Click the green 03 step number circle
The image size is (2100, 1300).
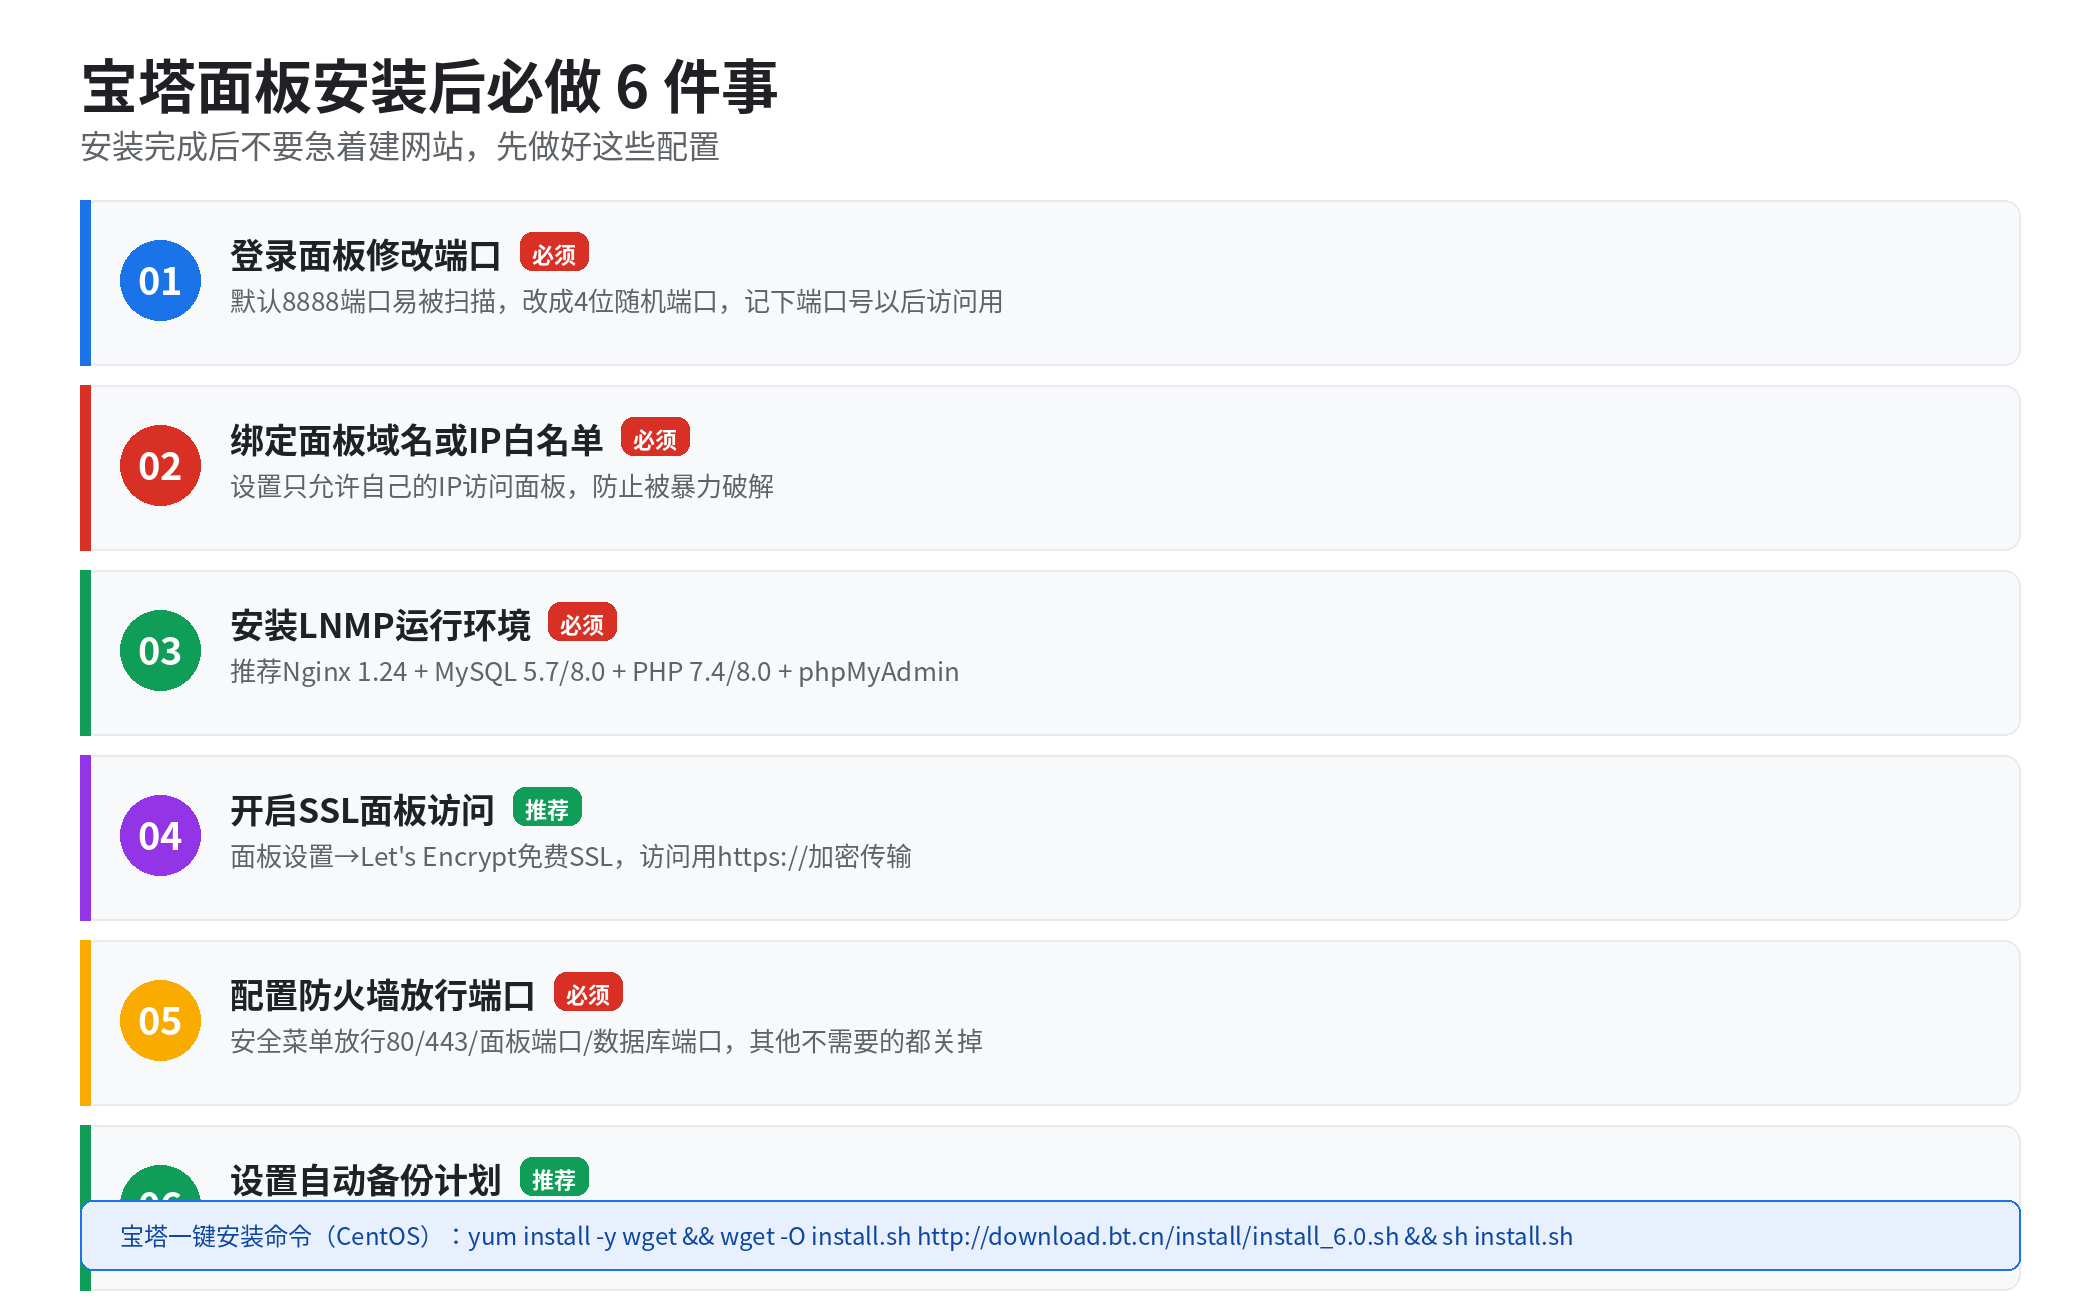160,651
